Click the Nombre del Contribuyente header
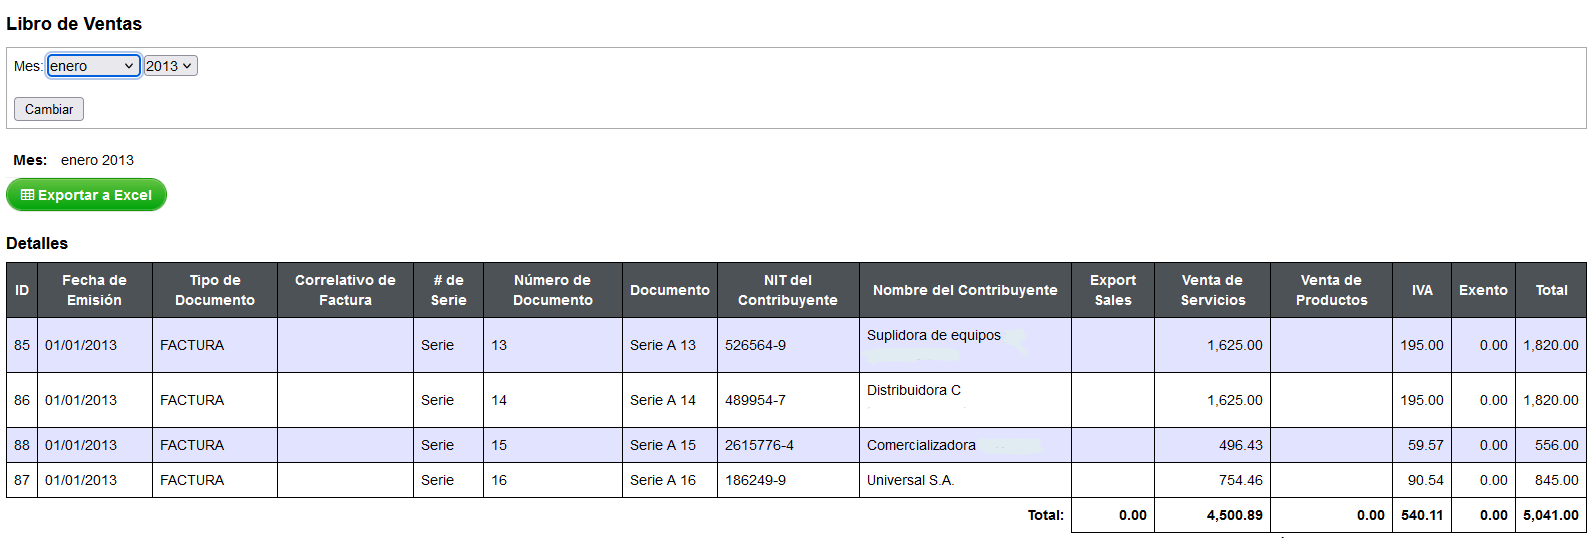The height and width of the screenshot is (538, 1591). pyautogui.click(x=965, y=290)
